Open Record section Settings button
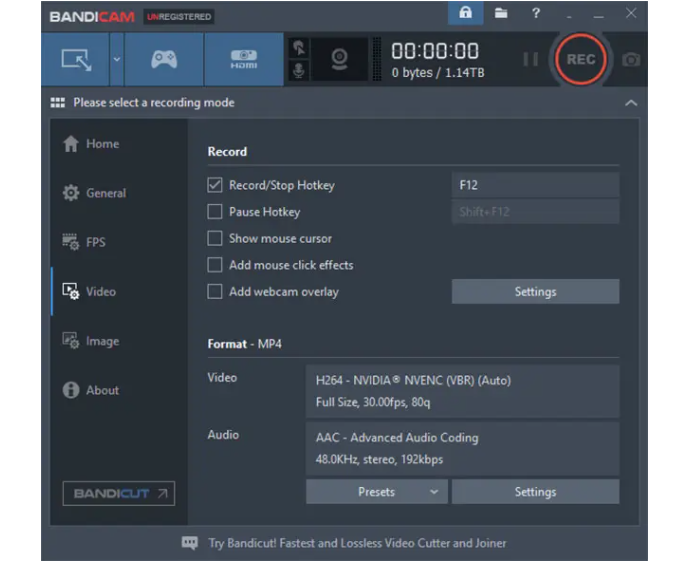Screen dimensions: 700x562 pyautogui.click(x=535, y=291)
